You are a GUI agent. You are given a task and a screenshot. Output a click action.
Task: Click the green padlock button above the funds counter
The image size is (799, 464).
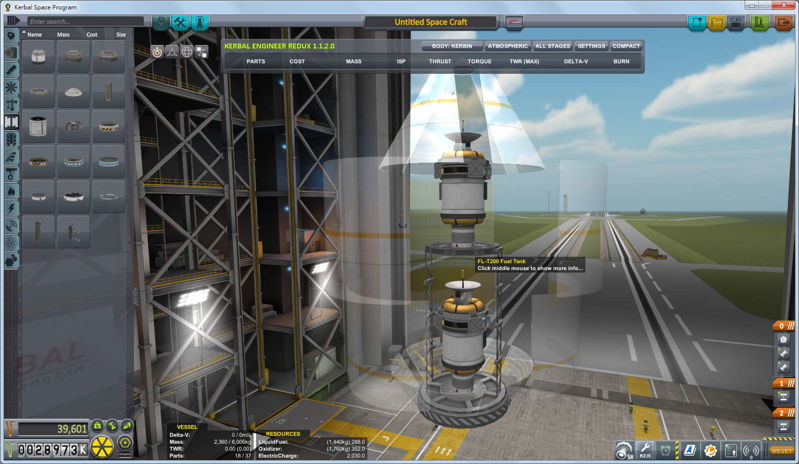pos(97,426)
